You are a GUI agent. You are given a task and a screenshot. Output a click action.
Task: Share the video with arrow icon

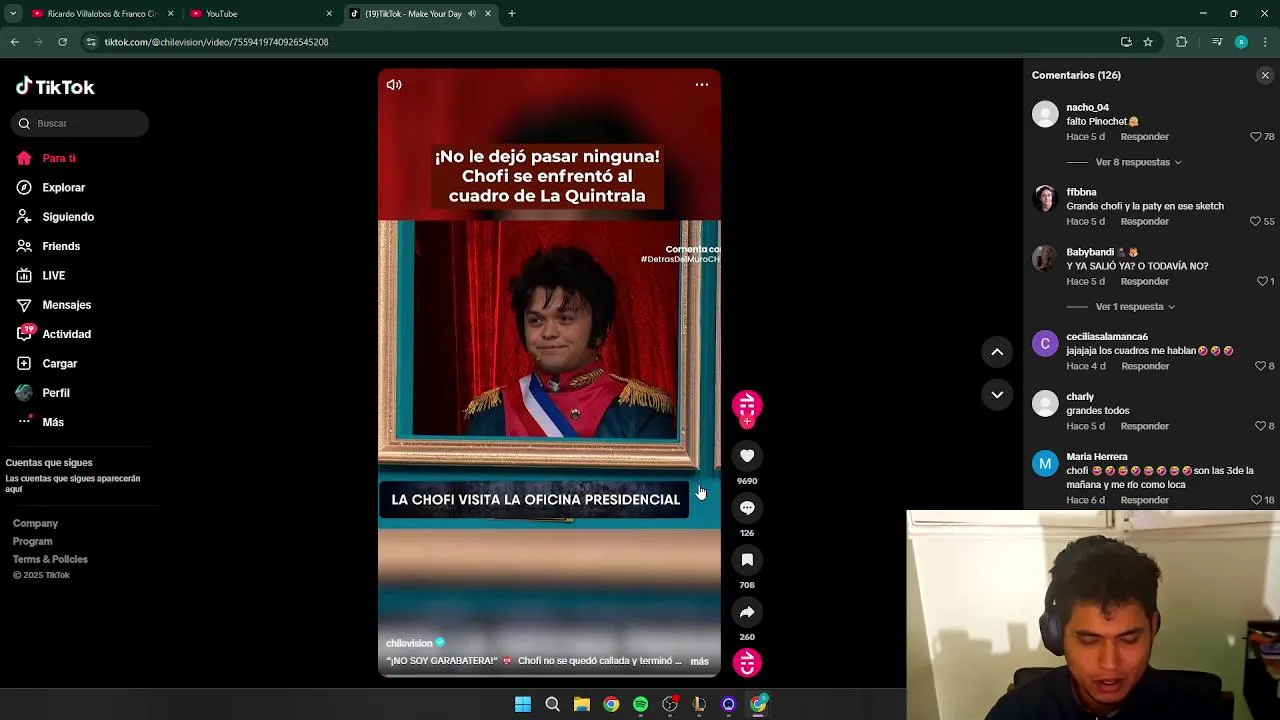[x=747, y=612]
